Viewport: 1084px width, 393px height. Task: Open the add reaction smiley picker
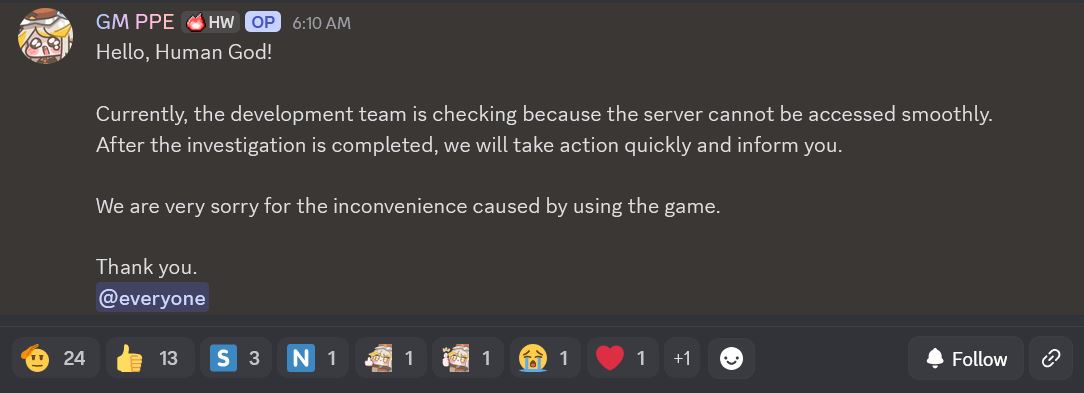[x=731, y=358]
